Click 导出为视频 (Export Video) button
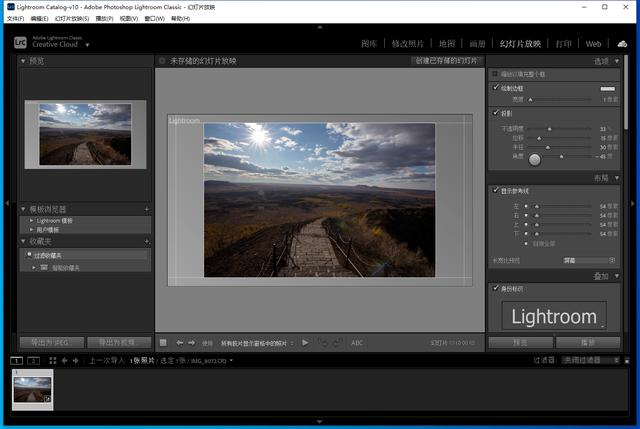 coord(119,342)
